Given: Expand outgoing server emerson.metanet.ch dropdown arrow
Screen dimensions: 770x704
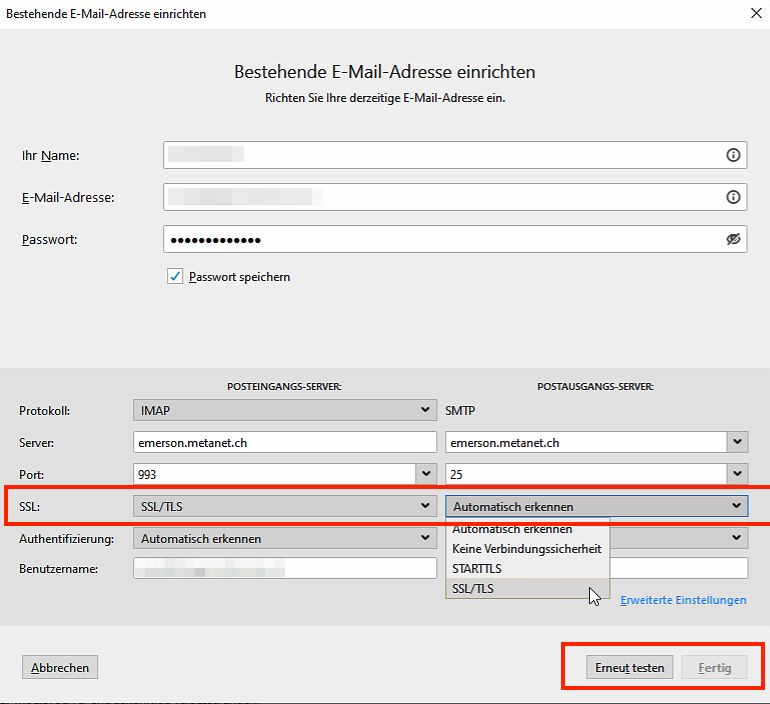Looking at the screenshot, I should (x=737, y=442).
